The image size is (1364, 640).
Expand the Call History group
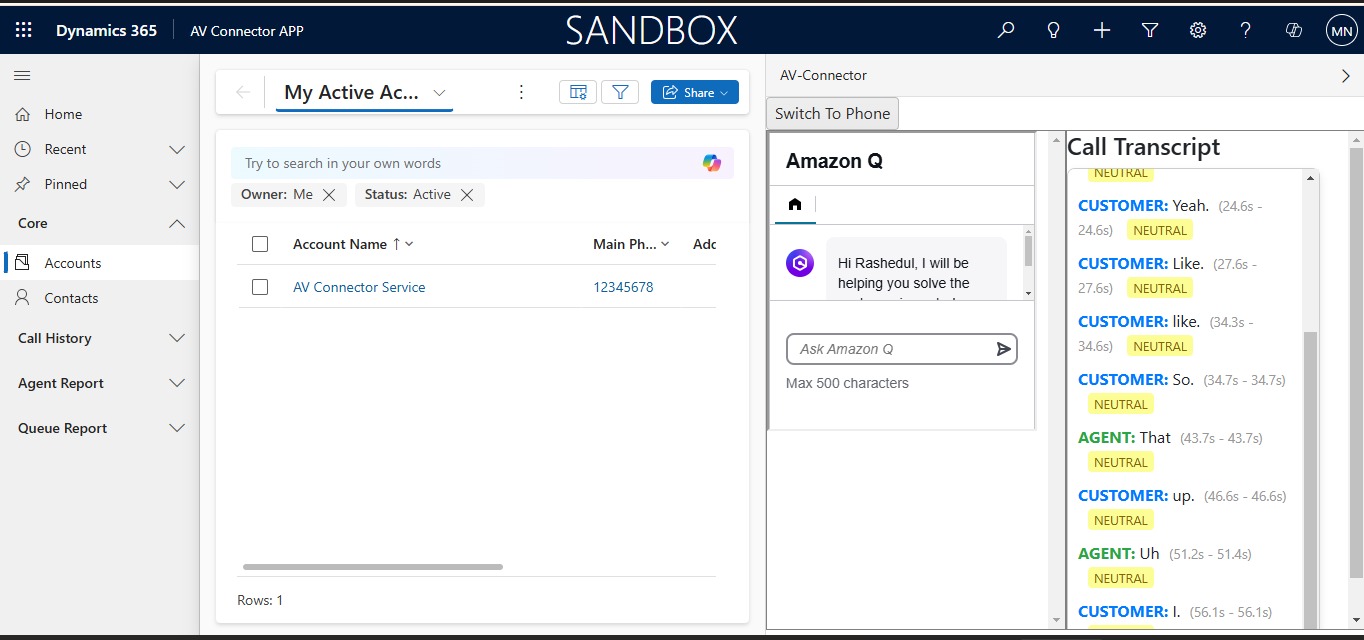177,338
